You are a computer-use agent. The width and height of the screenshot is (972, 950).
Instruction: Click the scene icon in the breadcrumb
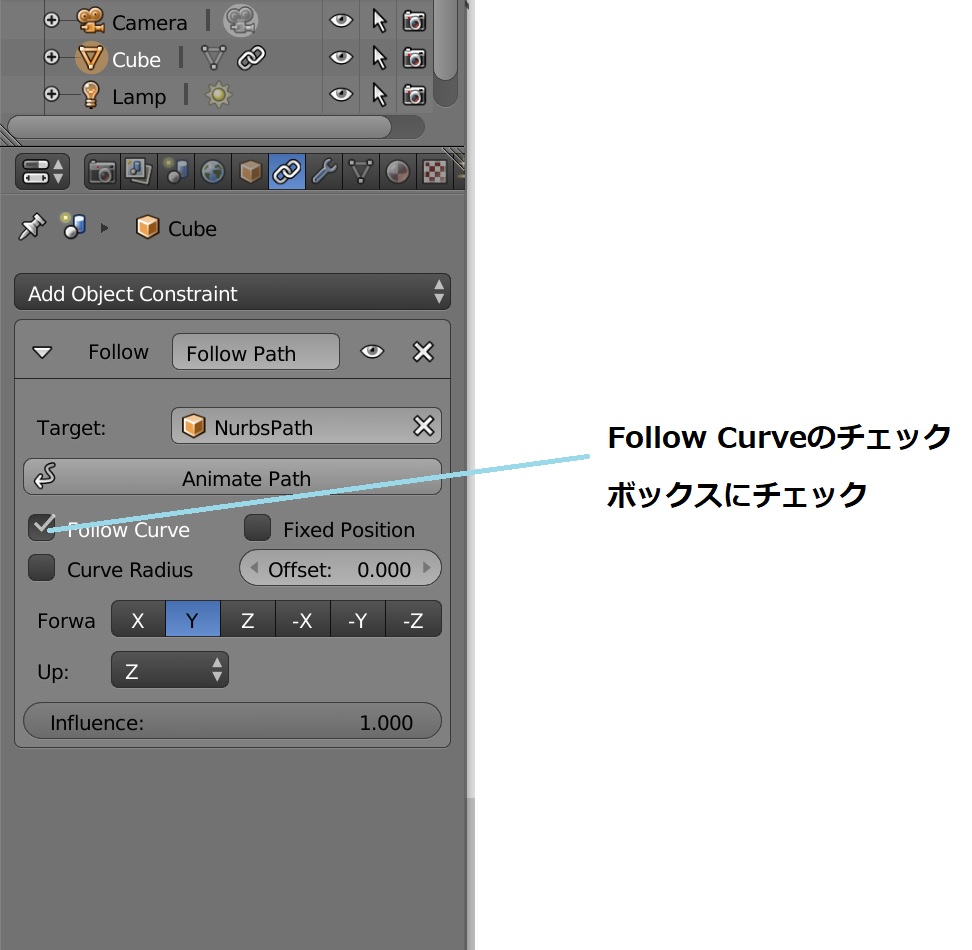[74, 226]
